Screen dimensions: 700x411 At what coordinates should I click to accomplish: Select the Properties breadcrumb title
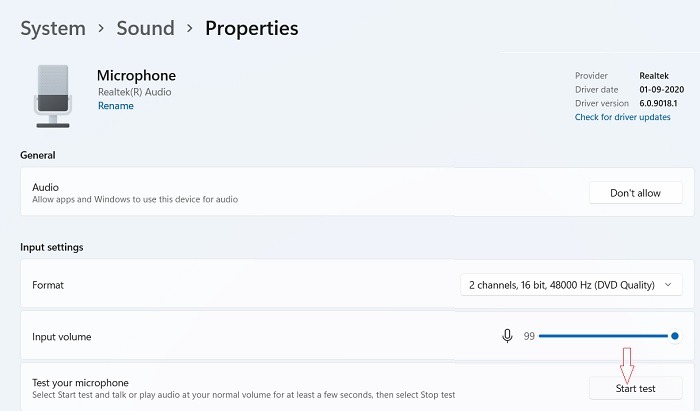click(251, 28)
